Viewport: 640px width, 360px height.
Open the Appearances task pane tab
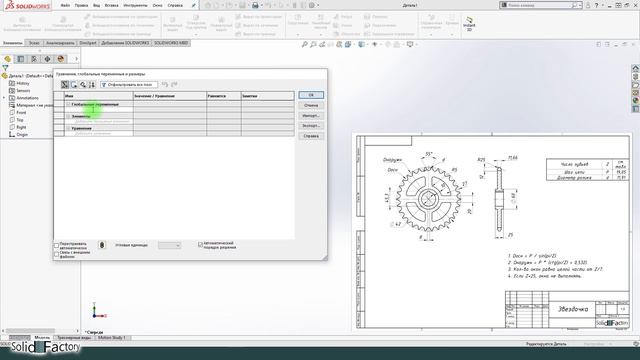click(636, 101)
